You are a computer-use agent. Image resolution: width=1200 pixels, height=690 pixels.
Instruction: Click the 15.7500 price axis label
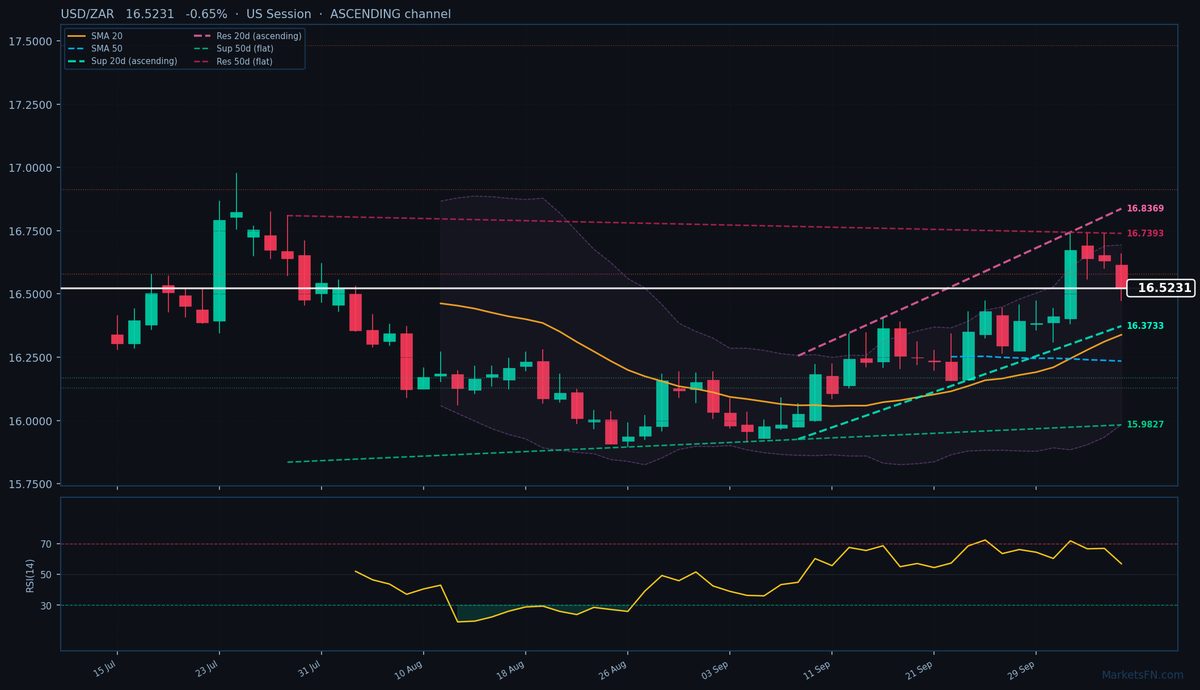(x=30, y=484)
